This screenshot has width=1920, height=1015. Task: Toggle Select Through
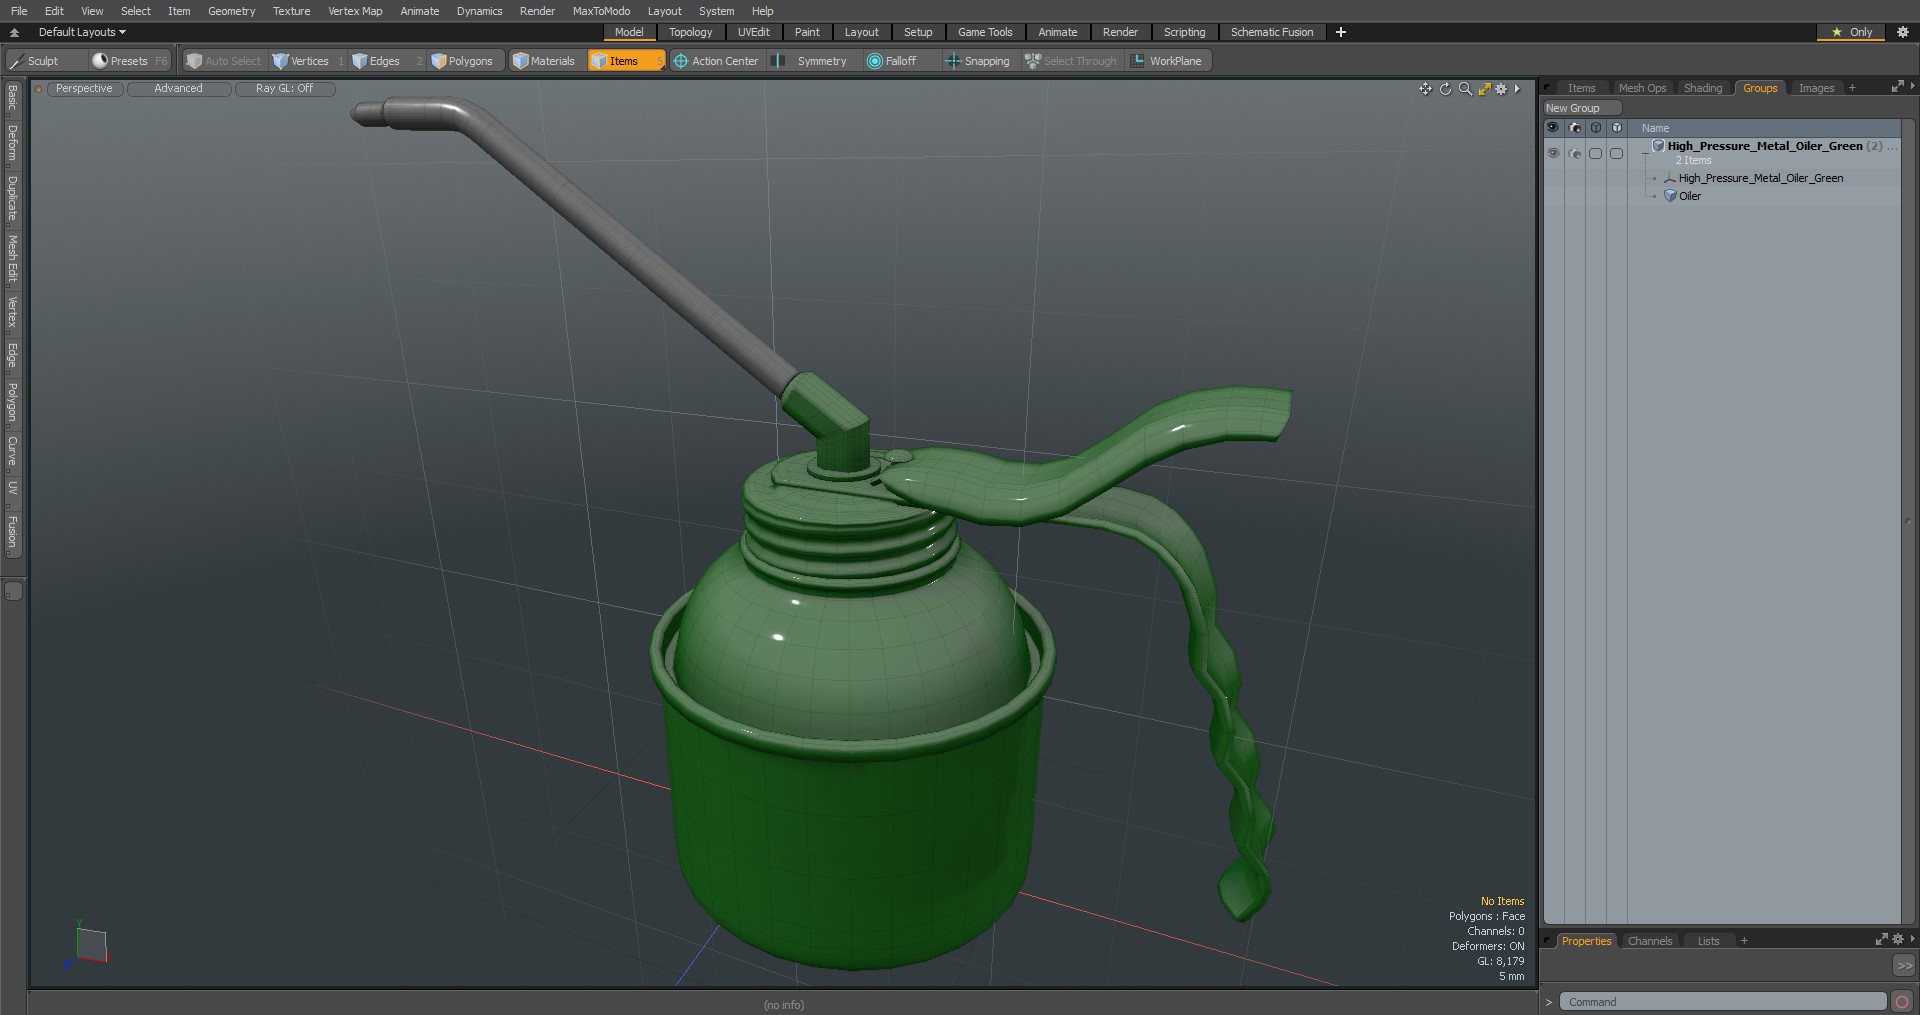(x=1071, y=61)
